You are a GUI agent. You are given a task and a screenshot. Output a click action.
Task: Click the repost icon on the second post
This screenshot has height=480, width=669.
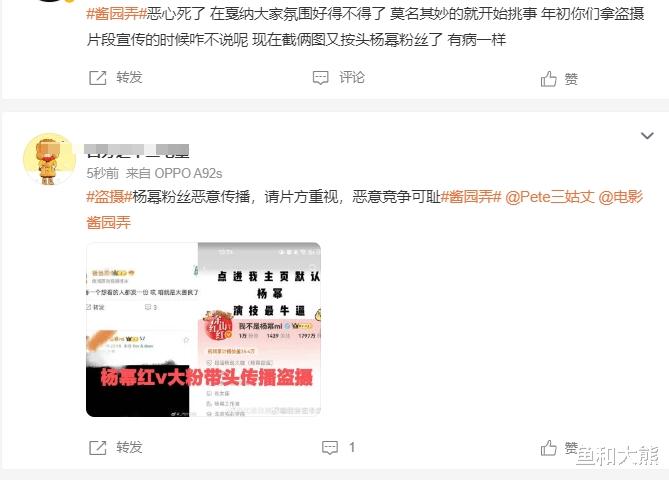pyautogui.click(x=98, y=448)
